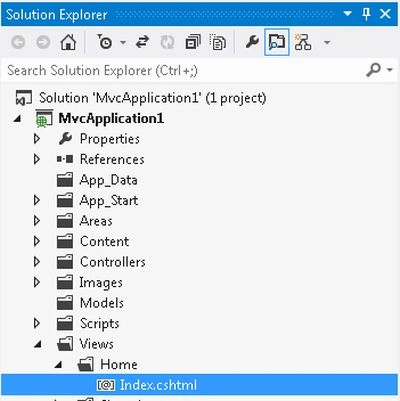
Task: Click the Search Solution Explorer field
Action: coord(183,70)
